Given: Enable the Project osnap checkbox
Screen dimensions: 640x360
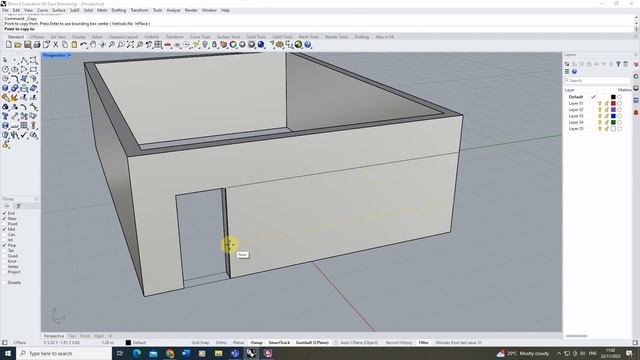Looking at the screenshot, I should click(4, 272).
